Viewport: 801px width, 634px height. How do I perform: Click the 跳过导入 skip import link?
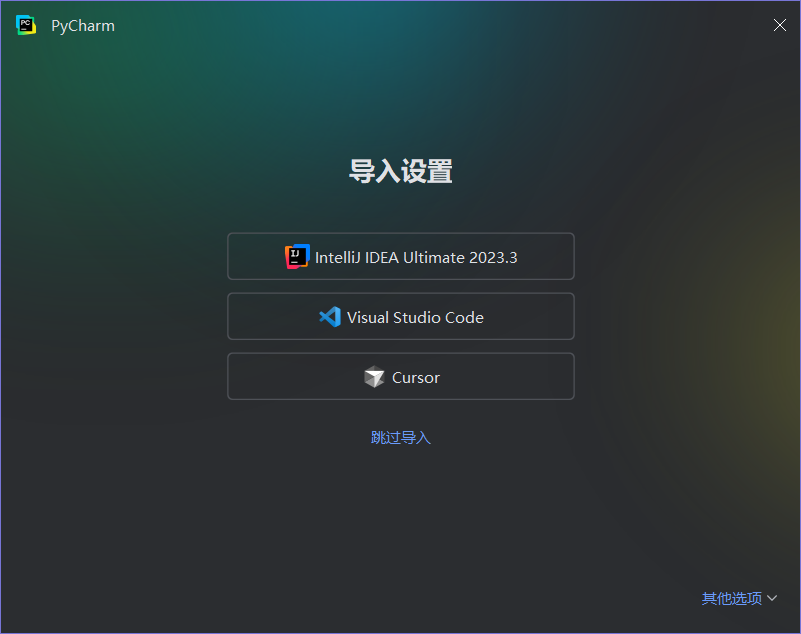click(400, 437)
